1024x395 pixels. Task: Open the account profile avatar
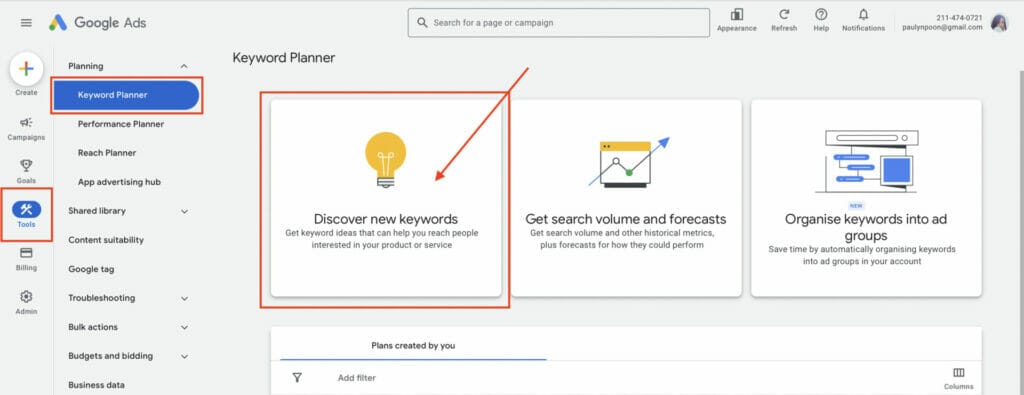999,23
